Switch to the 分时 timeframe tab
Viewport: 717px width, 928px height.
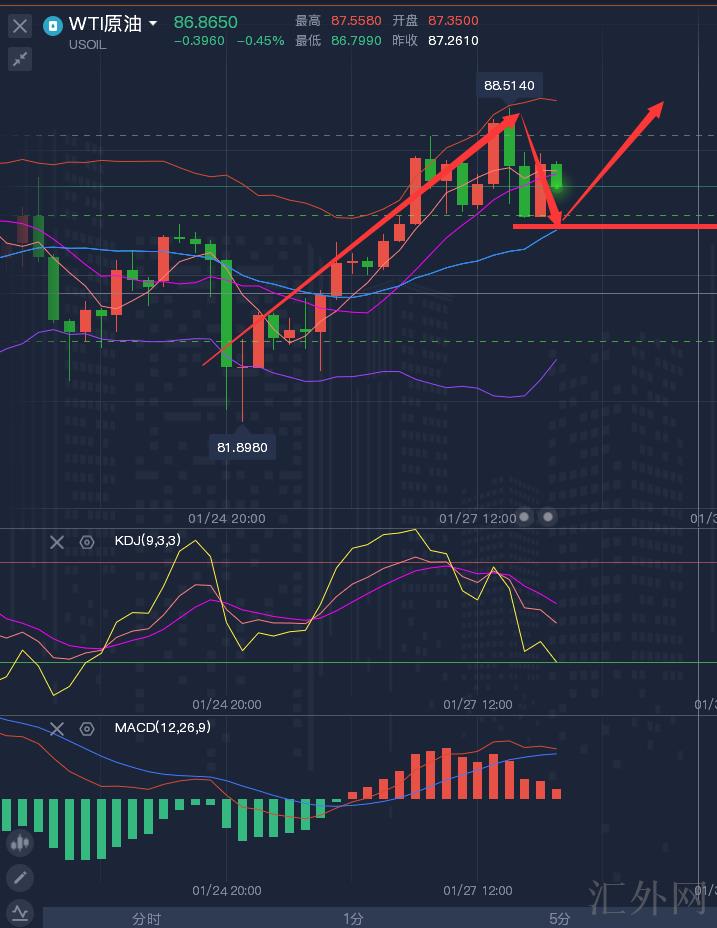tap(146, 918)
